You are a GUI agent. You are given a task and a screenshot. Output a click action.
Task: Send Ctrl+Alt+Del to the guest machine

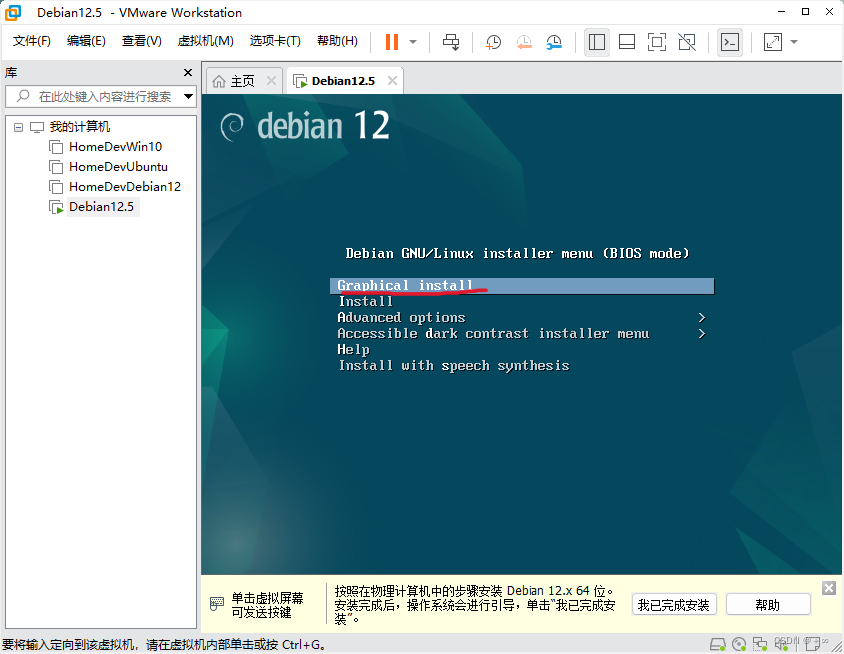(451, 42)
